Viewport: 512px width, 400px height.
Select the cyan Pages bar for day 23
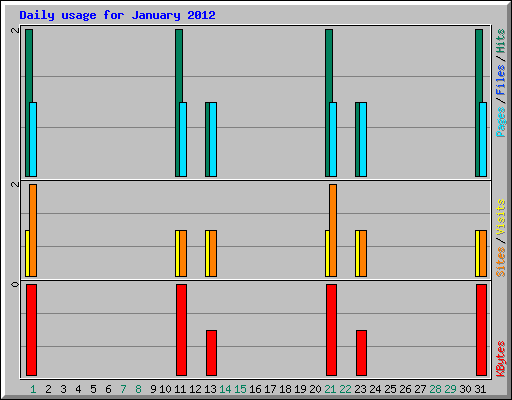pos(363,139)
